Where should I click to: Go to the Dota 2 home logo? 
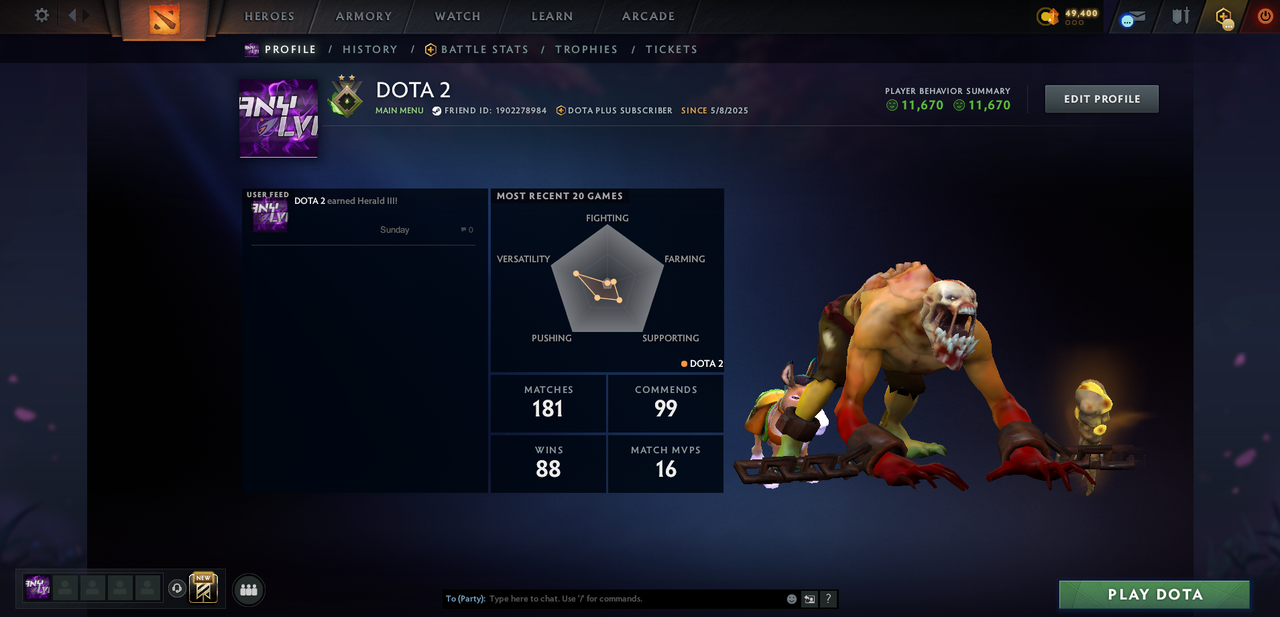point(164,18)
